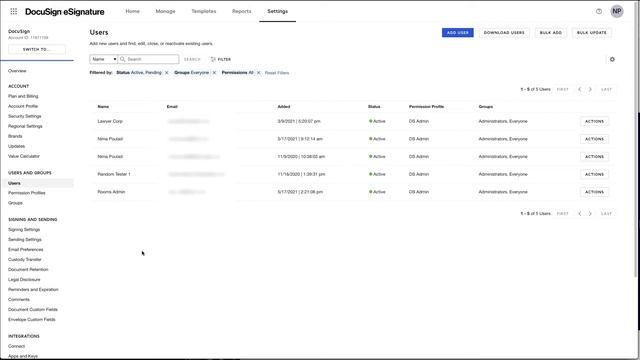
Task: Open Envelope Custom Fields in sidebar
Action: [31, 320]
